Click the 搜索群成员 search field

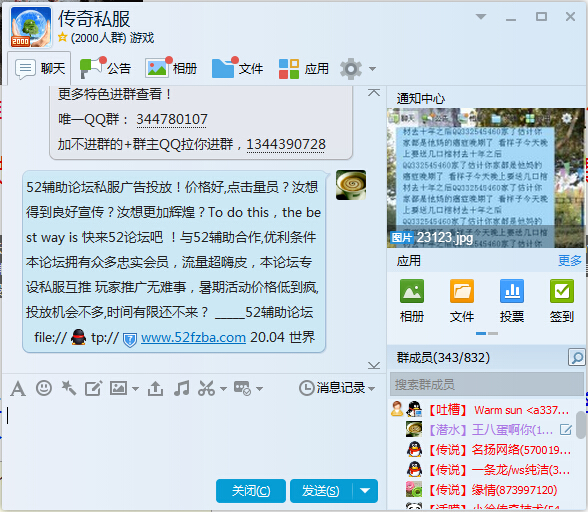(487, 384)
